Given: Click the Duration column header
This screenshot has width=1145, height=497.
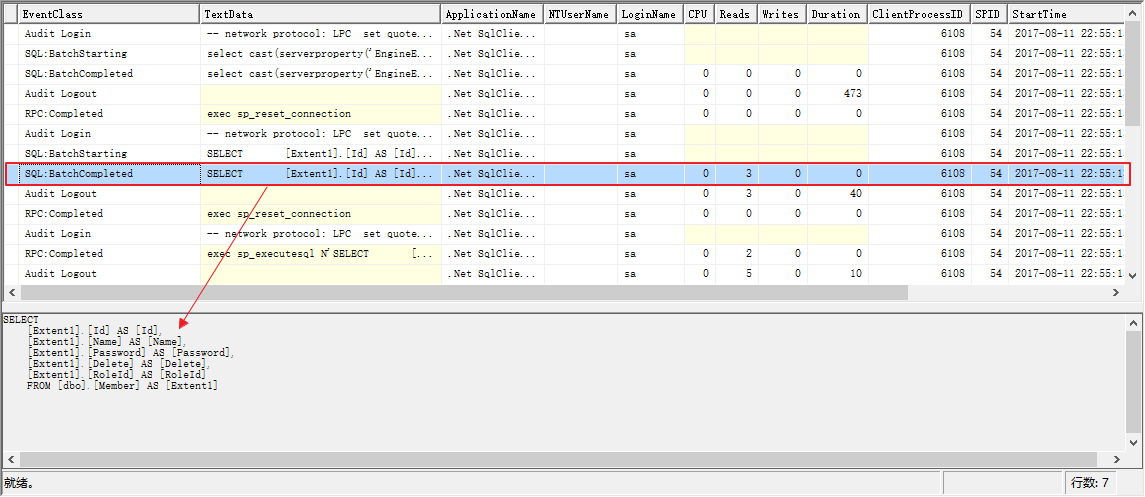Looking at the screenshot, I should coord(838,14).
